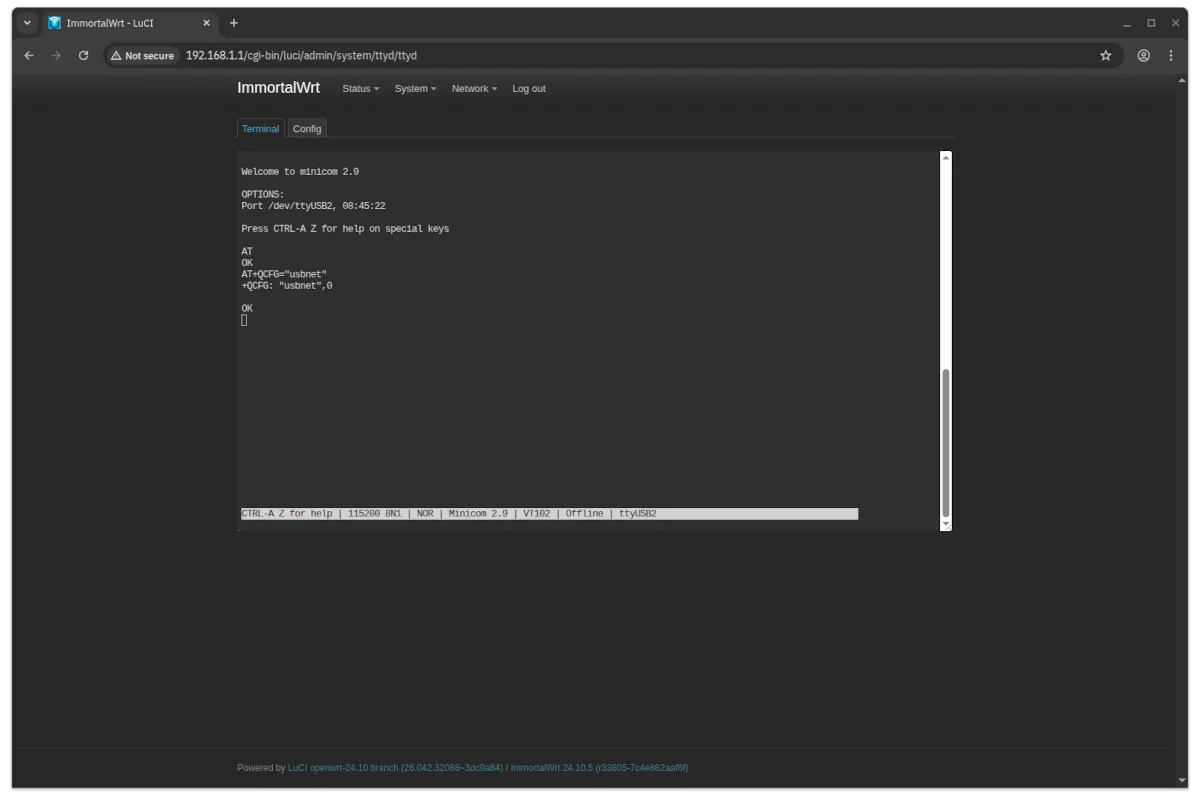Bookmark this page with the star icon
The image size is (1200, 812).
click(1105, 56)
